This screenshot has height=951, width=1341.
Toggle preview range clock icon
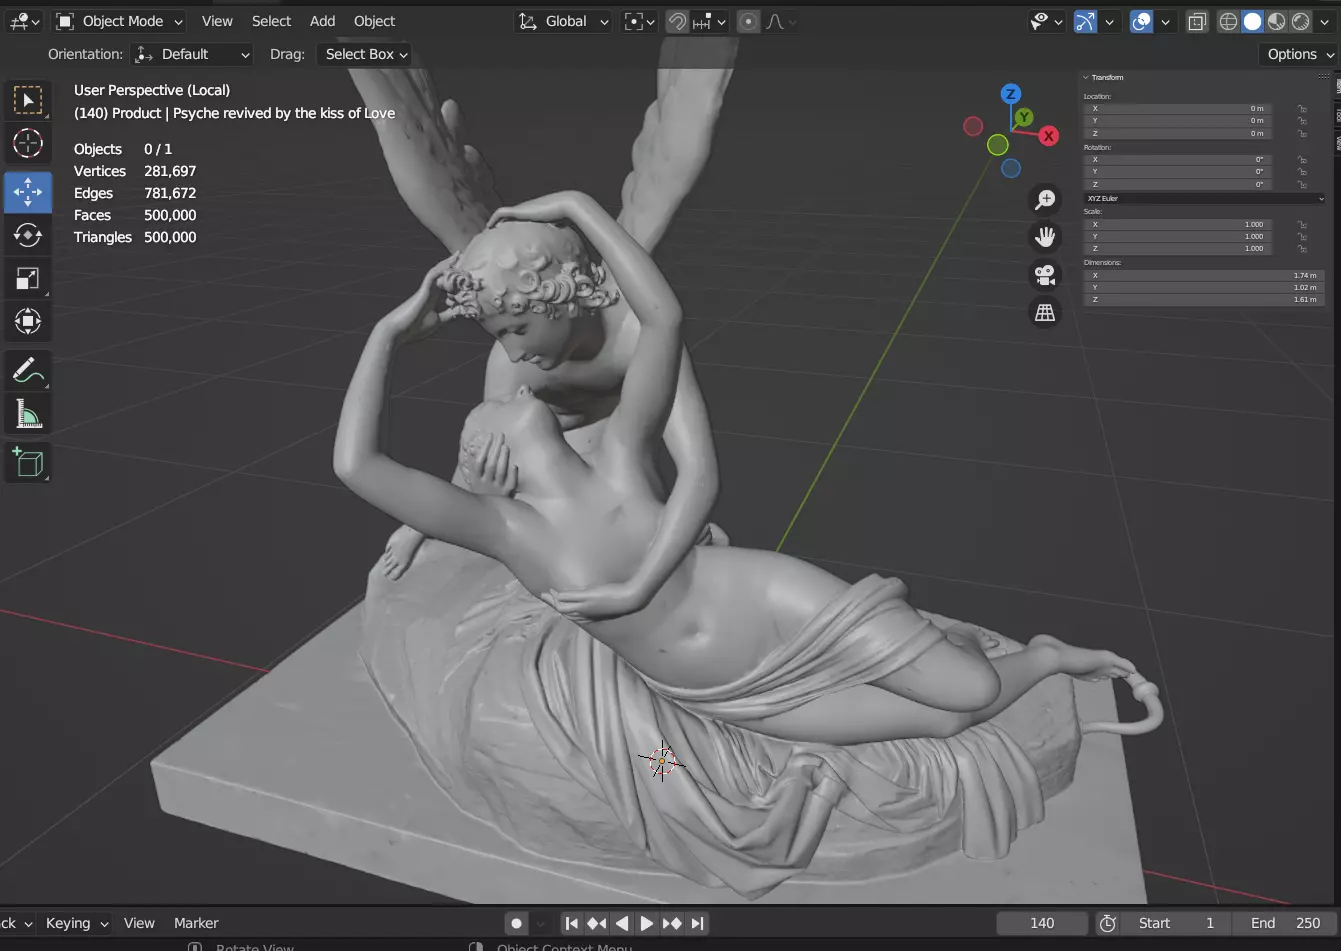pos(1107,923)
